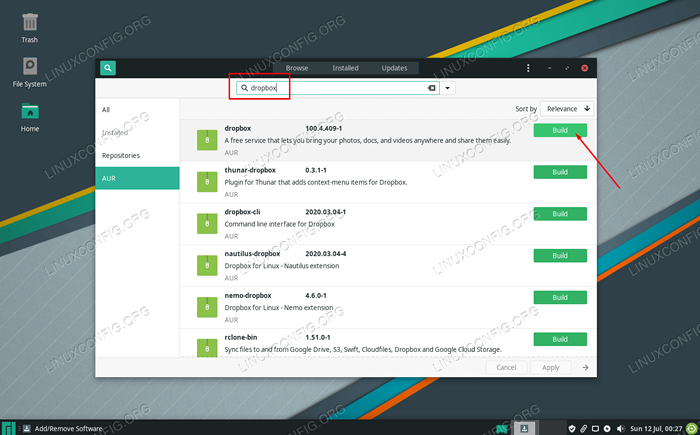700x435 pixels.
Task: Click the paperclip clipboard tray icon
Action: [583, 429]
